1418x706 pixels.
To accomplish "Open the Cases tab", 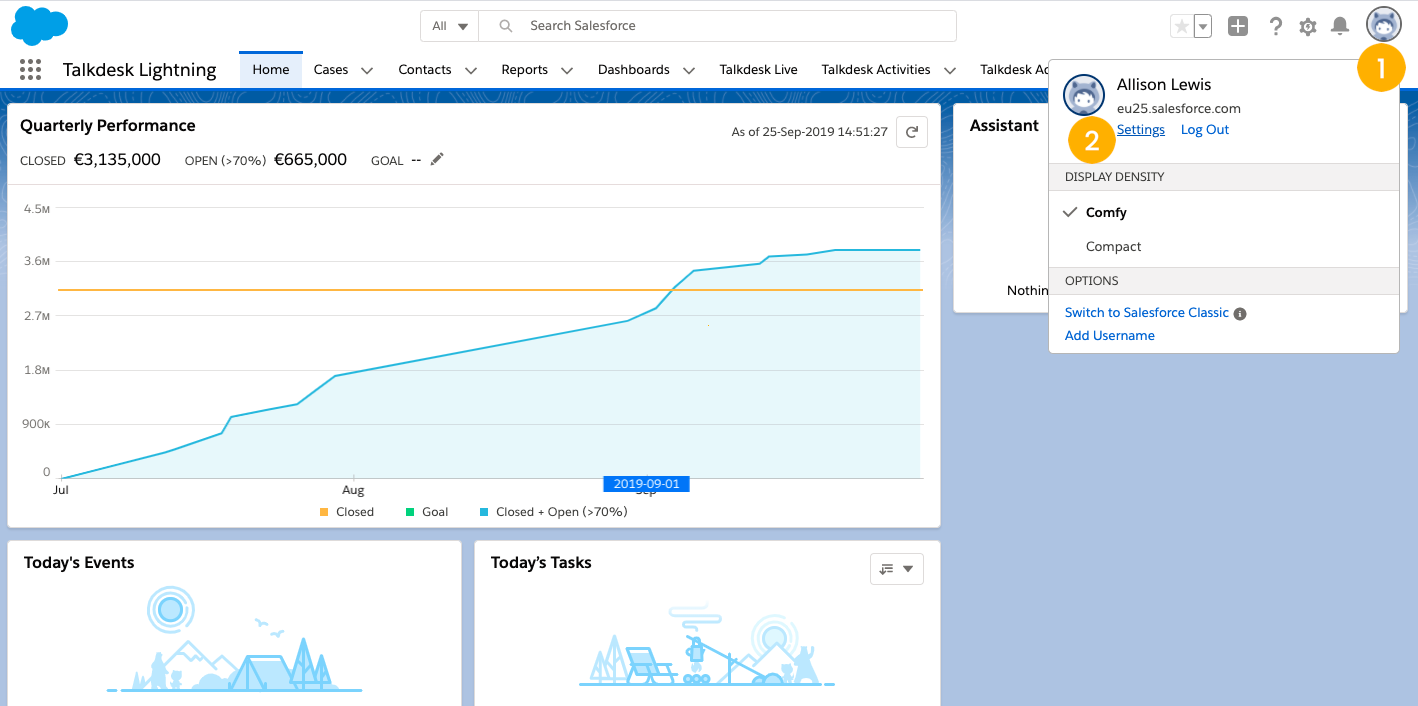I will coord(331,69).
